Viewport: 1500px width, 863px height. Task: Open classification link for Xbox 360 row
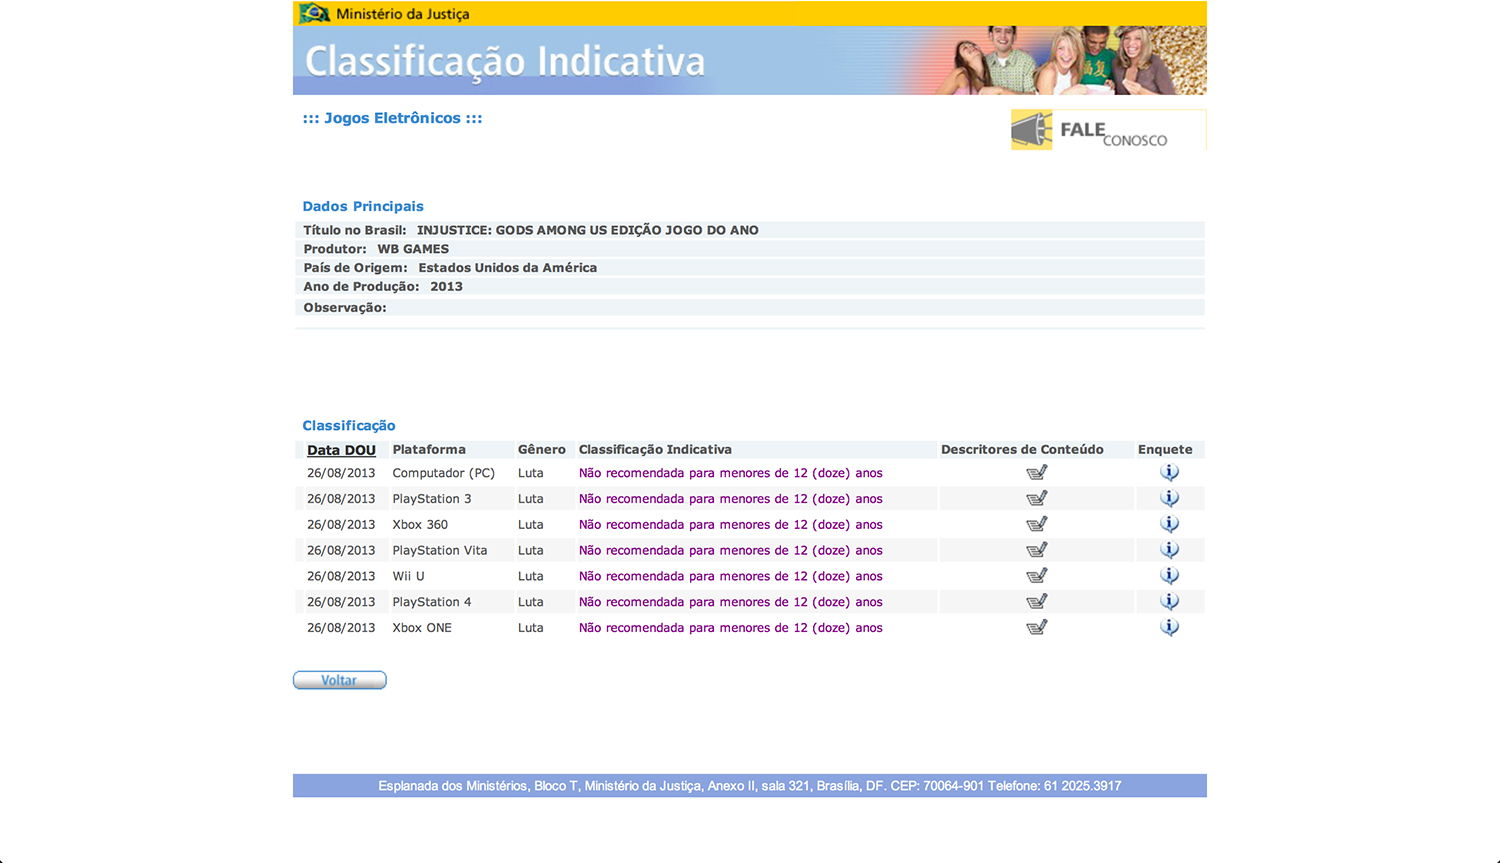pyautogui.click(x=731, y=525)
